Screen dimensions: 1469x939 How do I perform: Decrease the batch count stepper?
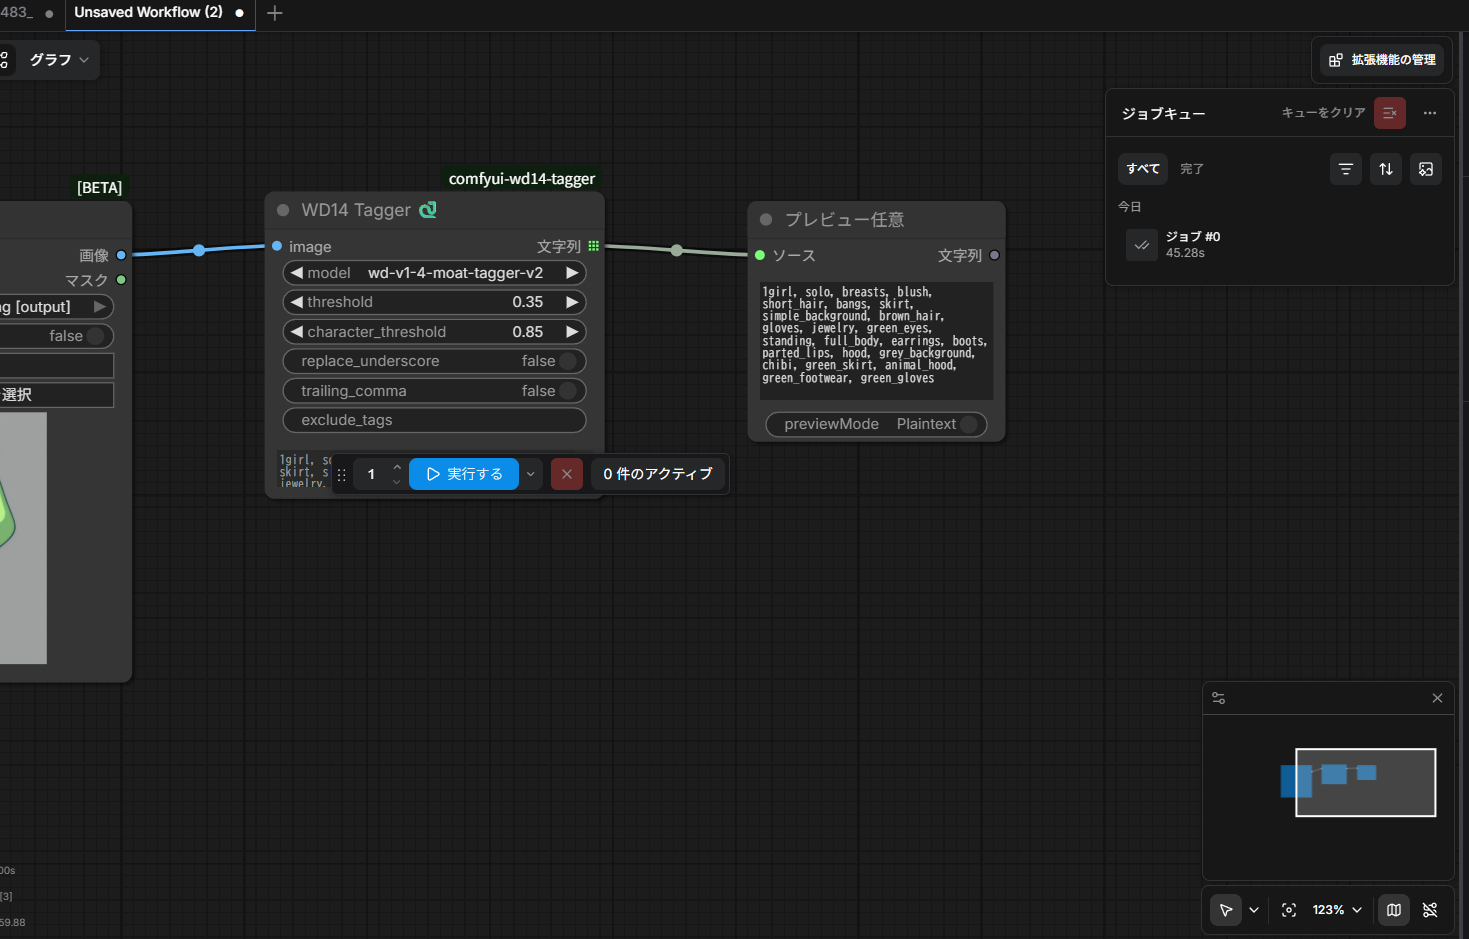tap(397, 482)
